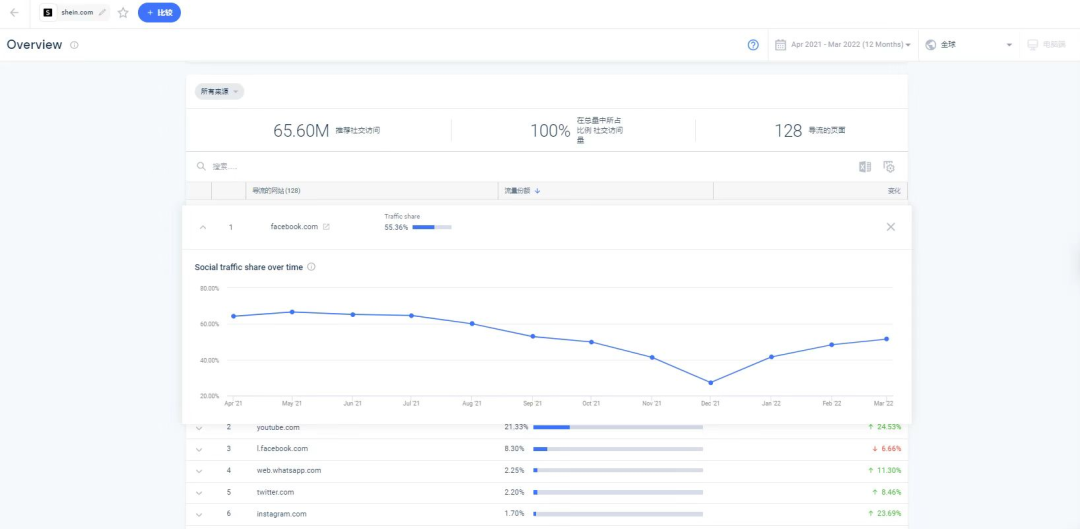Click the info icon next to Overview
The width and height of the screenshot is (1080, 529).
click(x=75, y=45)
